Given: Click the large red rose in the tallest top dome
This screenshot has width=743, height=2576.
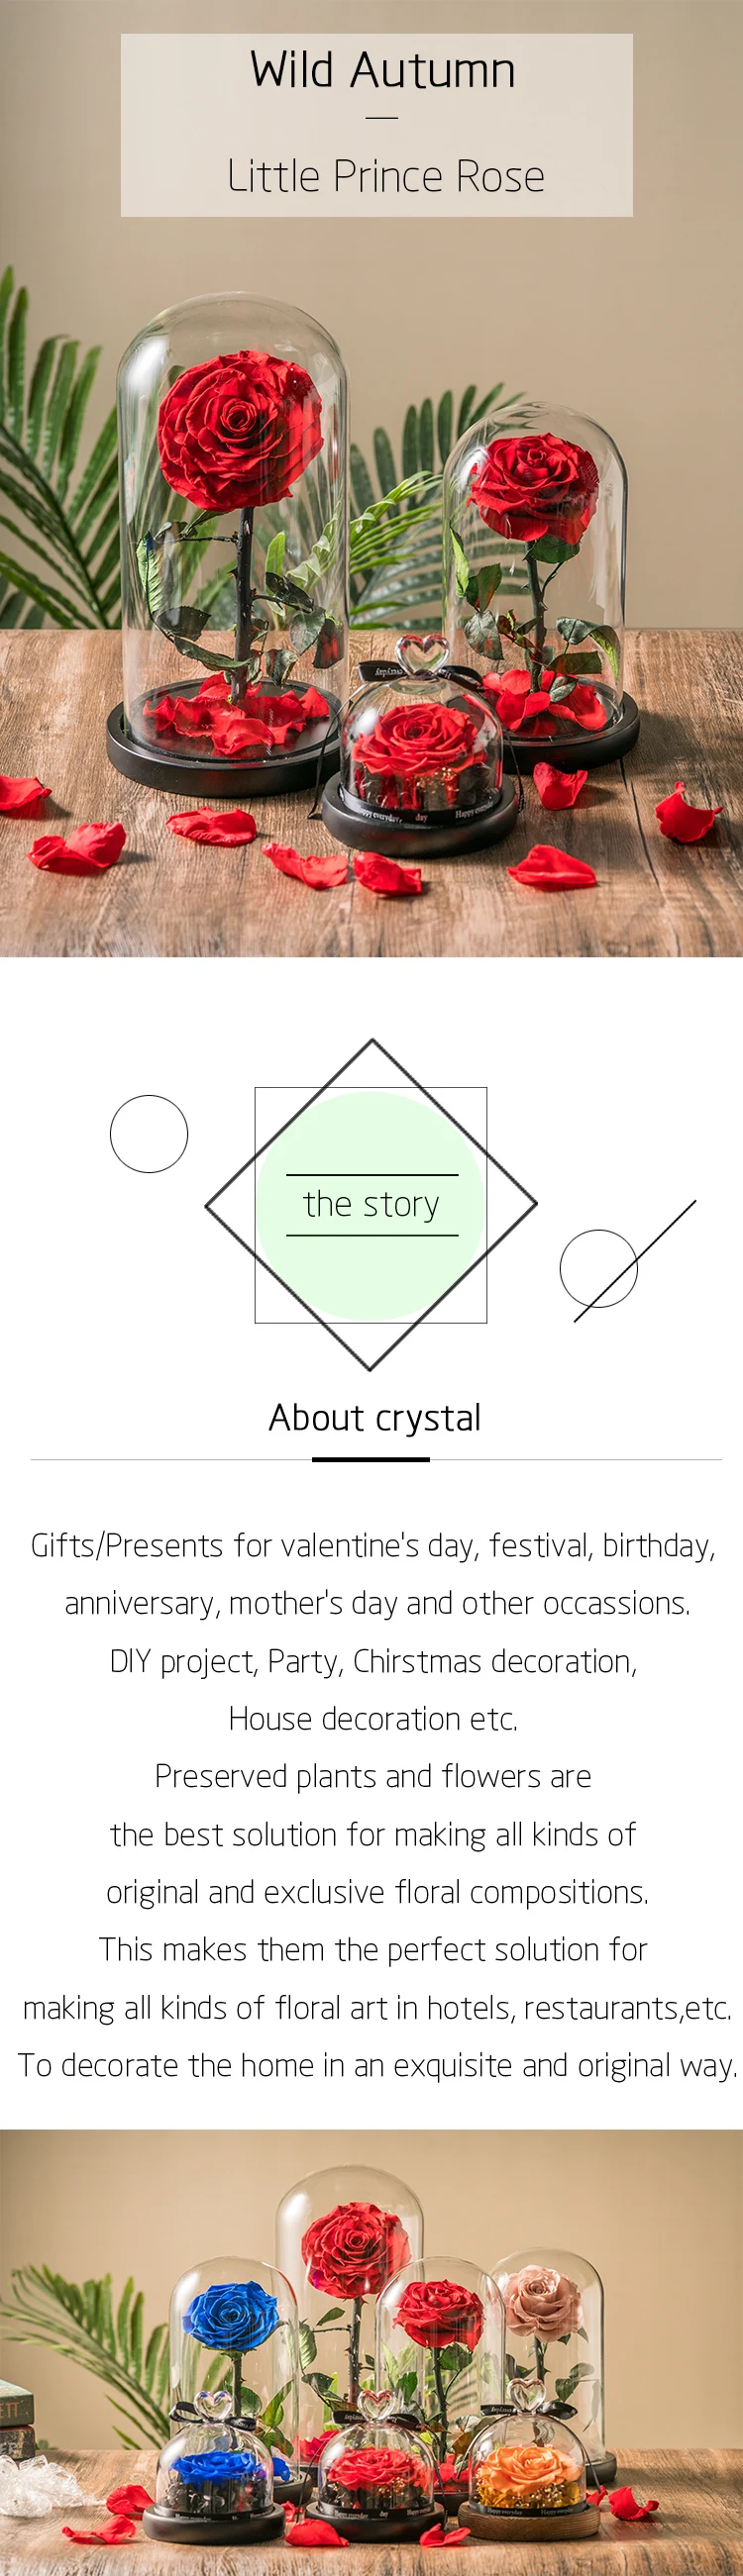Looking at the screenshot, I should click(x=240, y=428).
